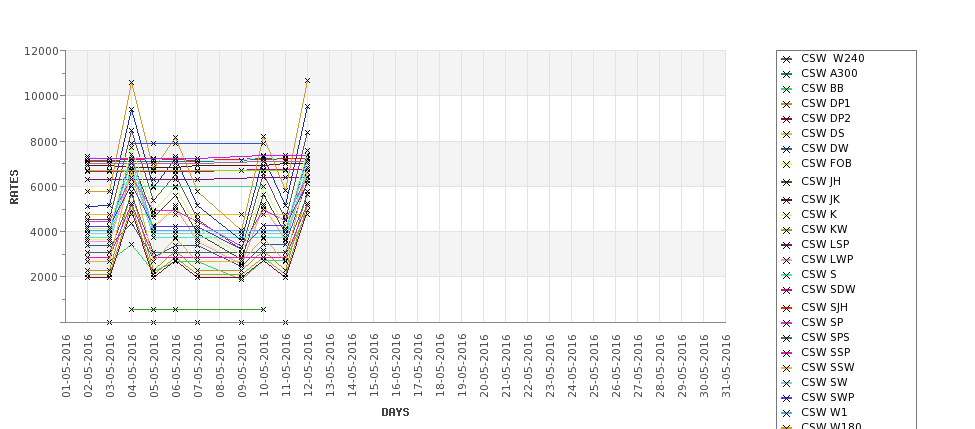Click the CSW SWP legend label
Viewport: 975px width, 429px height.
tap(827, 397)
